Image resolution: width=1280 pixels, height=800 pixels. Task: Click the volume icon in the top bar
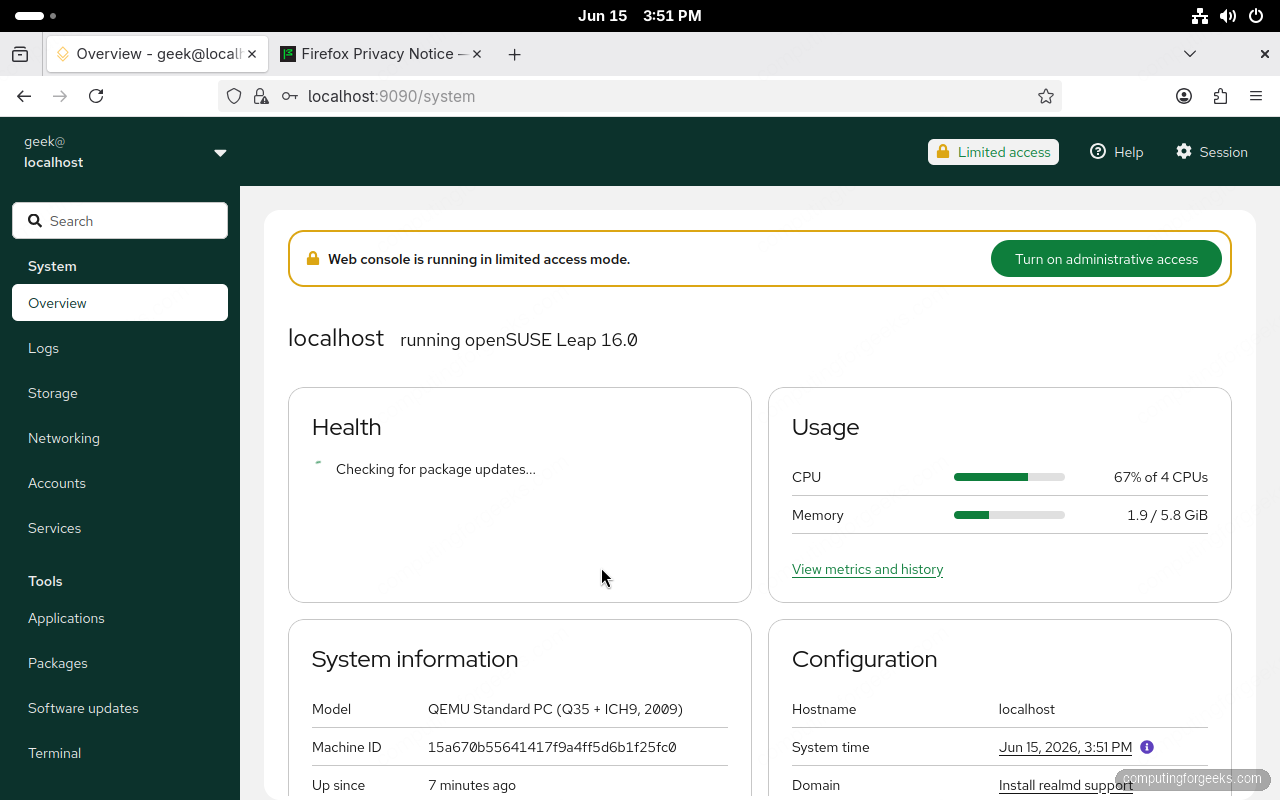(x=1228, y=16)
